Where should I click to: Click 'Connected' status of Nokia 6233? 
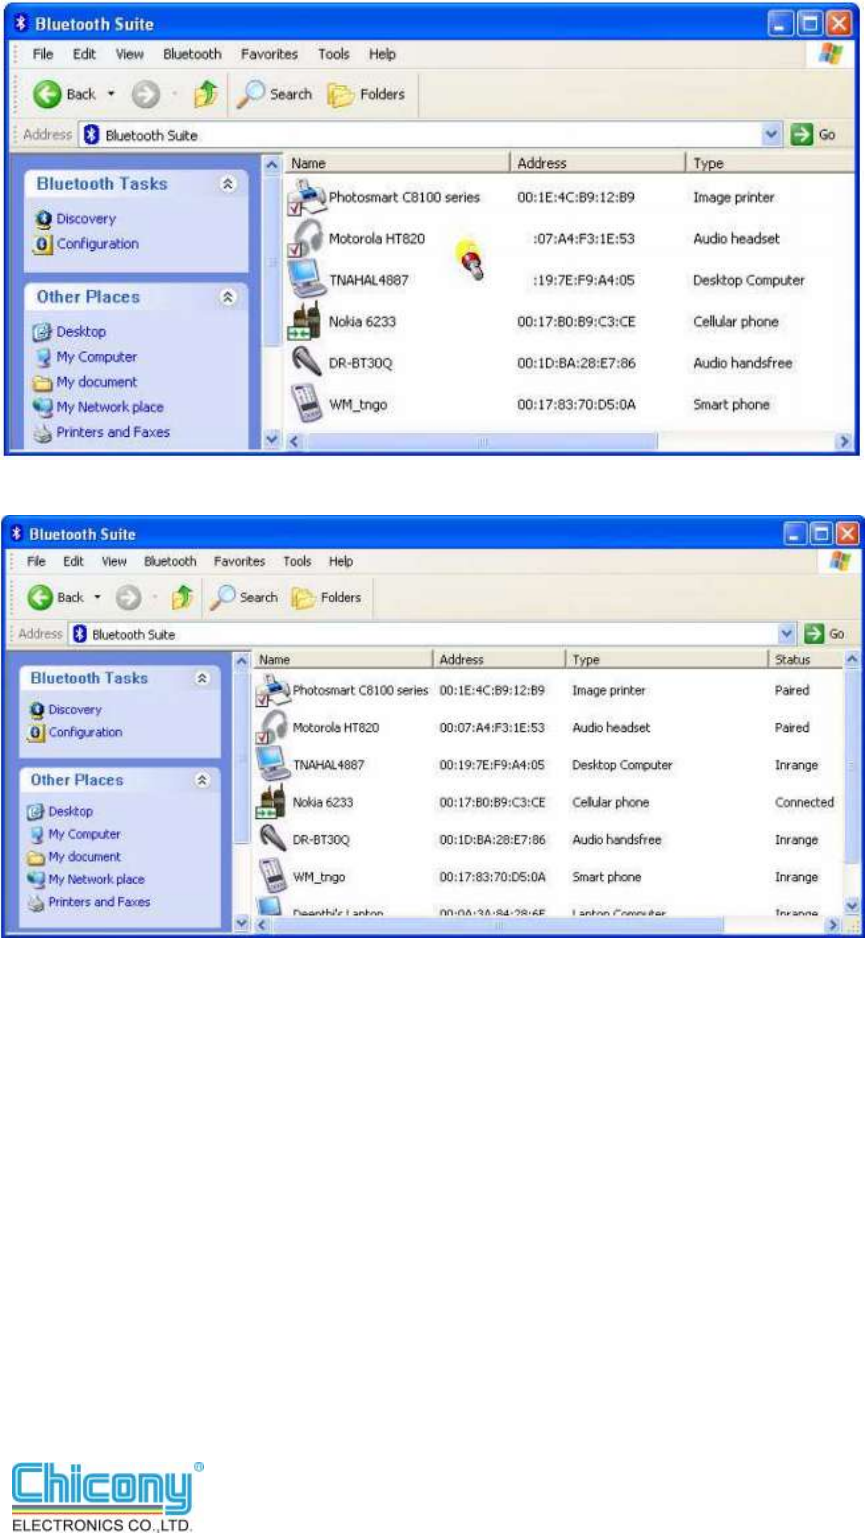coord(804,803)
